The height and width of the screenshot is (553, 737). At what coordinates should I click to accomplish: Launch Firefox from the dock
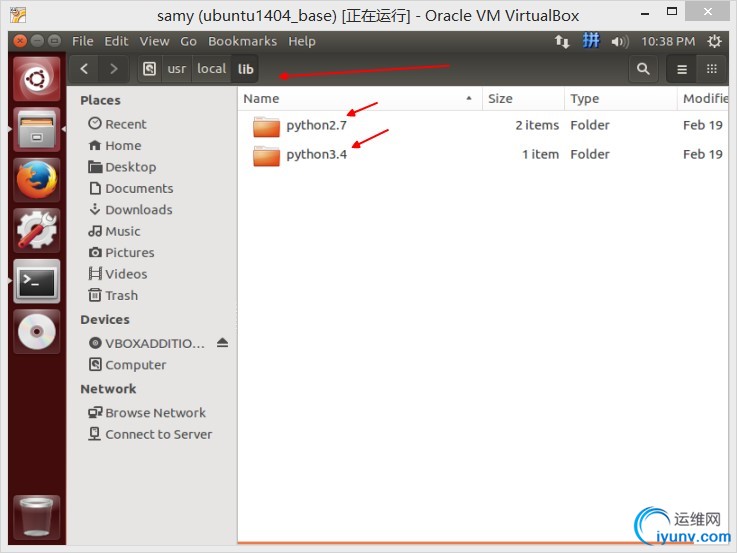tap(37, 180)
